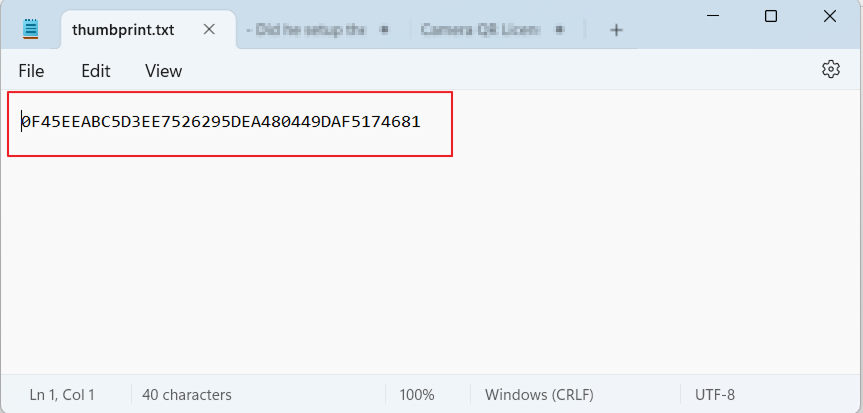This screenshot has width=863, height=413.
Task: Click the 40 characters count in status bar
Action: pos(187,395)
